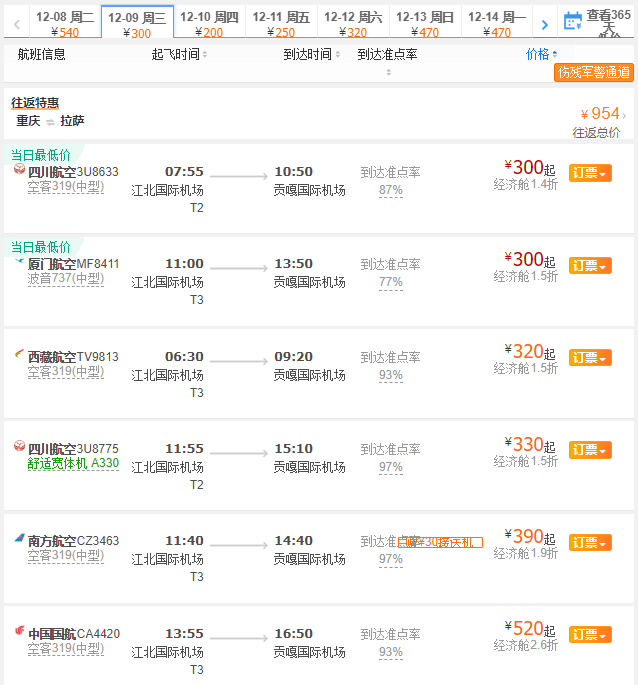
Task: Click 经济舱1.4折 fare label for 3U8633
Action: coord(526,184)
